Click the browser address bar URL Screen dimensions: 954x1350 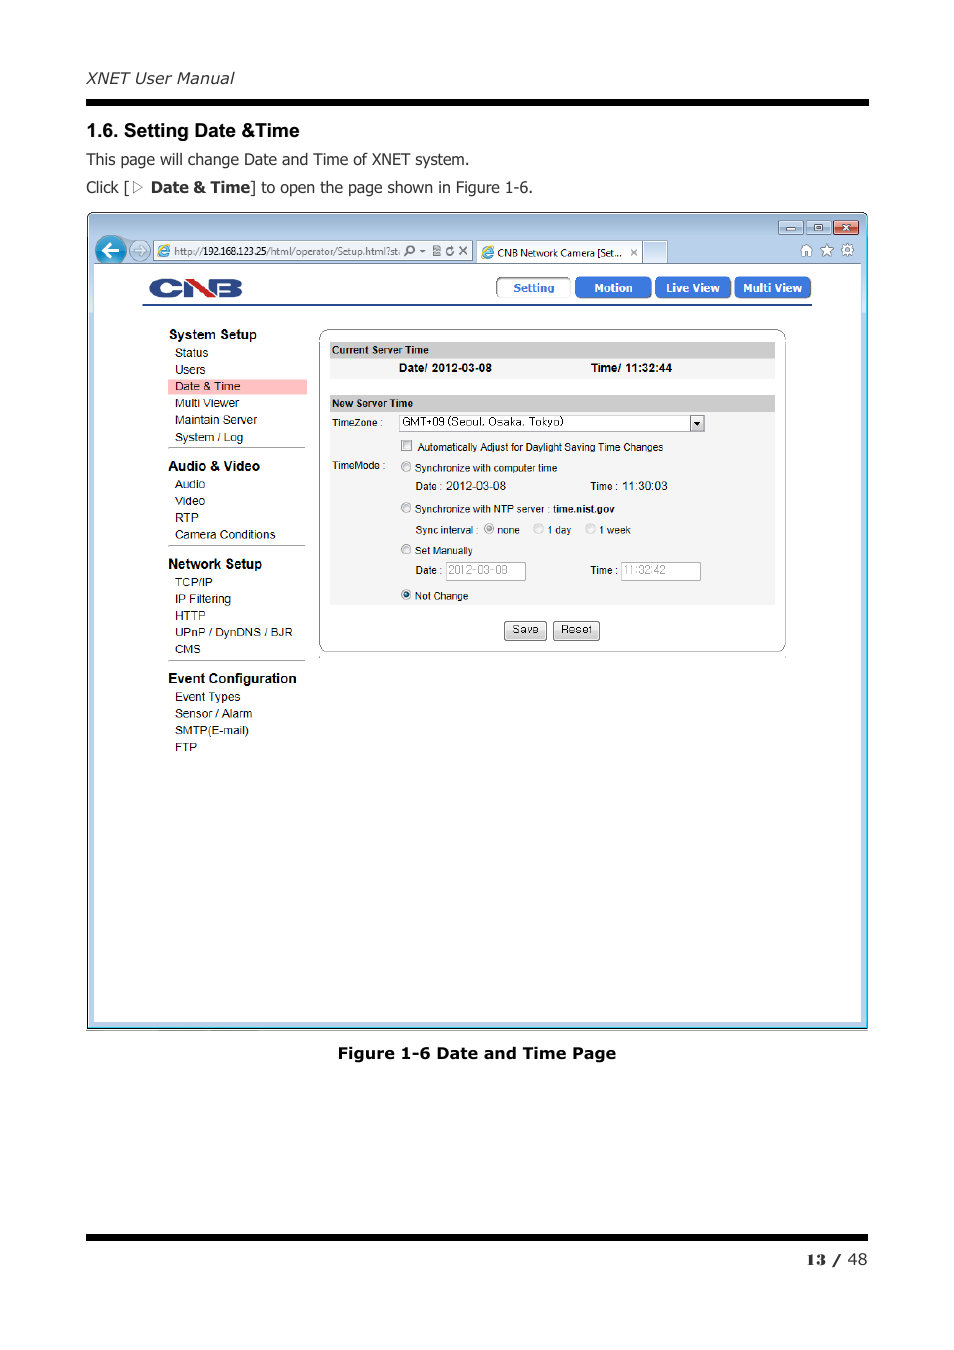[287, 252]
